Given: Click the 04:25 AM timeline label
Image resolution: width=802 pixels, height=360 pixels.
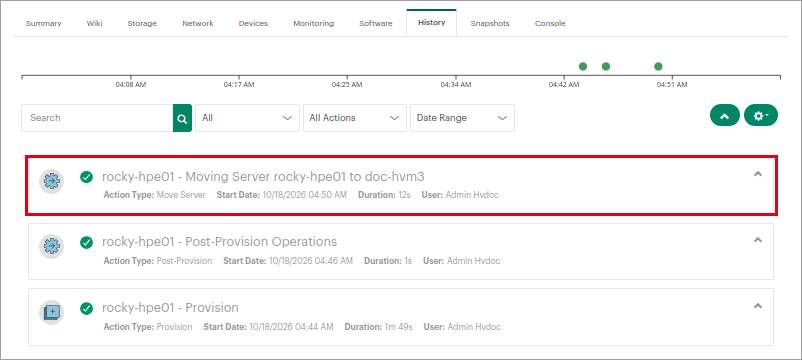Looking at the screenshot, I should tap(347, 85).
